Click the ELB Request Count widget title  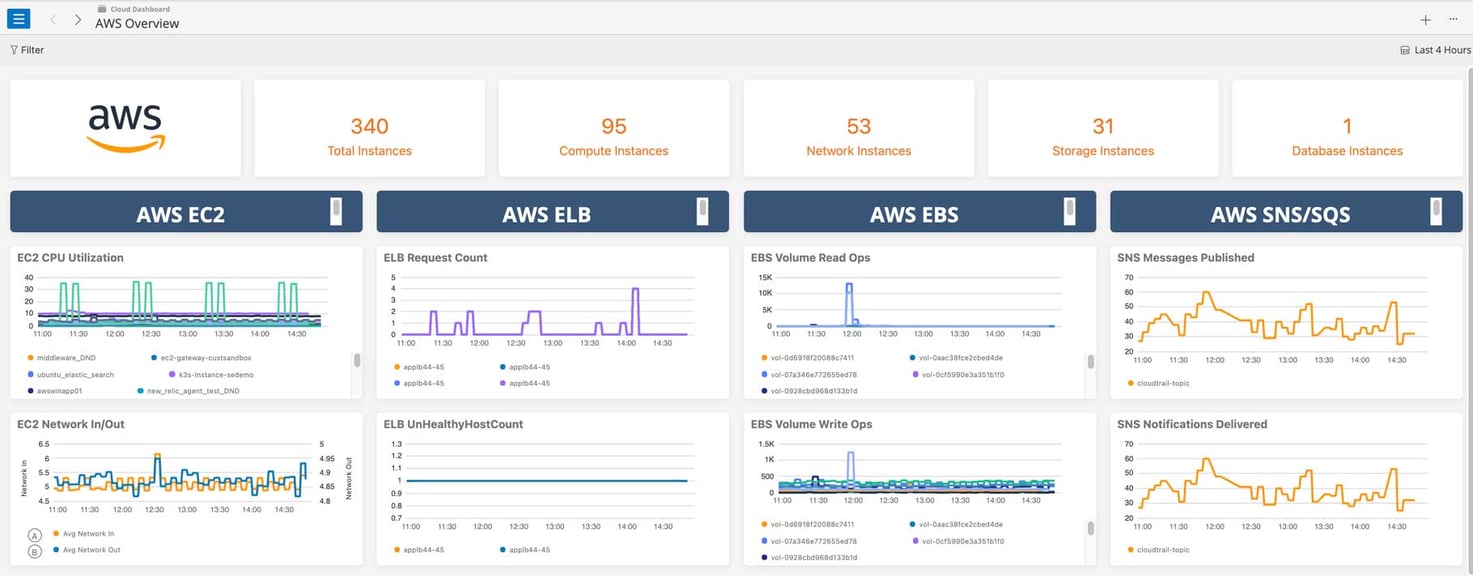pos(435,258)
